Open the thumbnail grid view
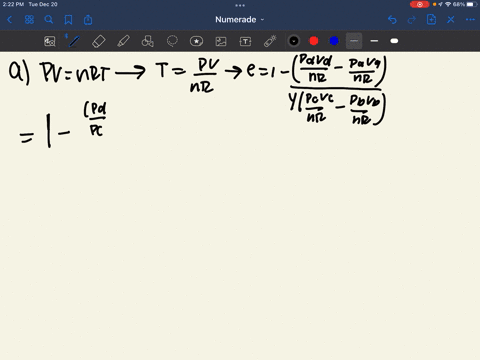 pyautogui.click(x=29, y=20)
